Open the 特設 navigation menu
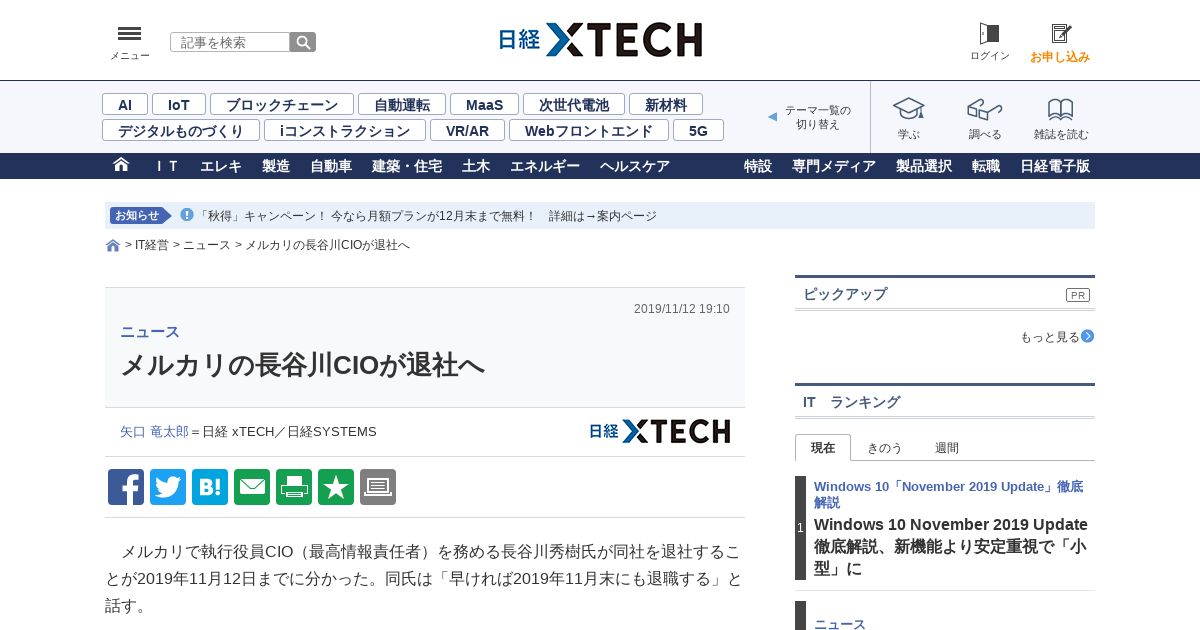 (x=758, y=166)
